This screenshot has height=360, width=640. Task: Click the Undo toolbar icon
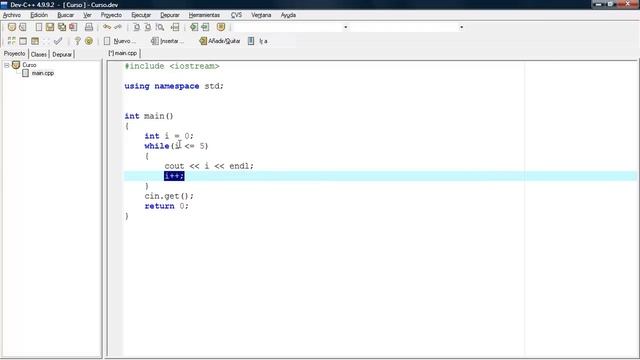click(x=107, y=27)
